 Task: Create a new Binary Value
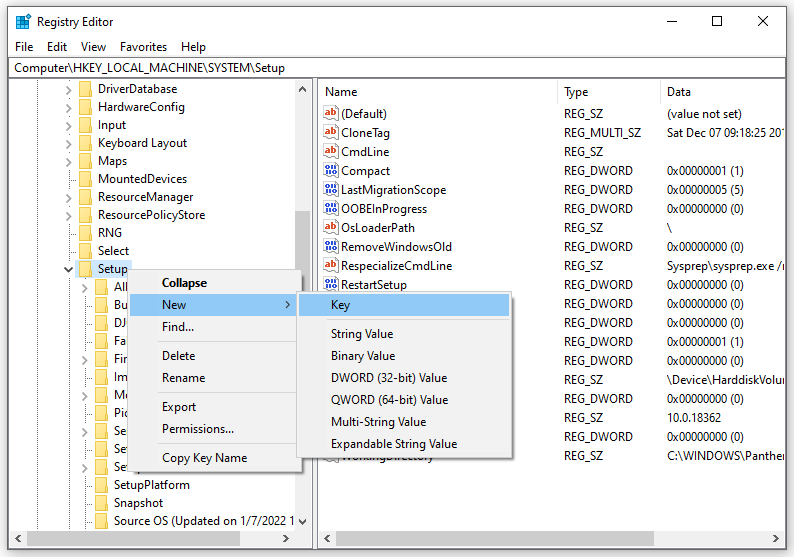[x=404, y=356]
